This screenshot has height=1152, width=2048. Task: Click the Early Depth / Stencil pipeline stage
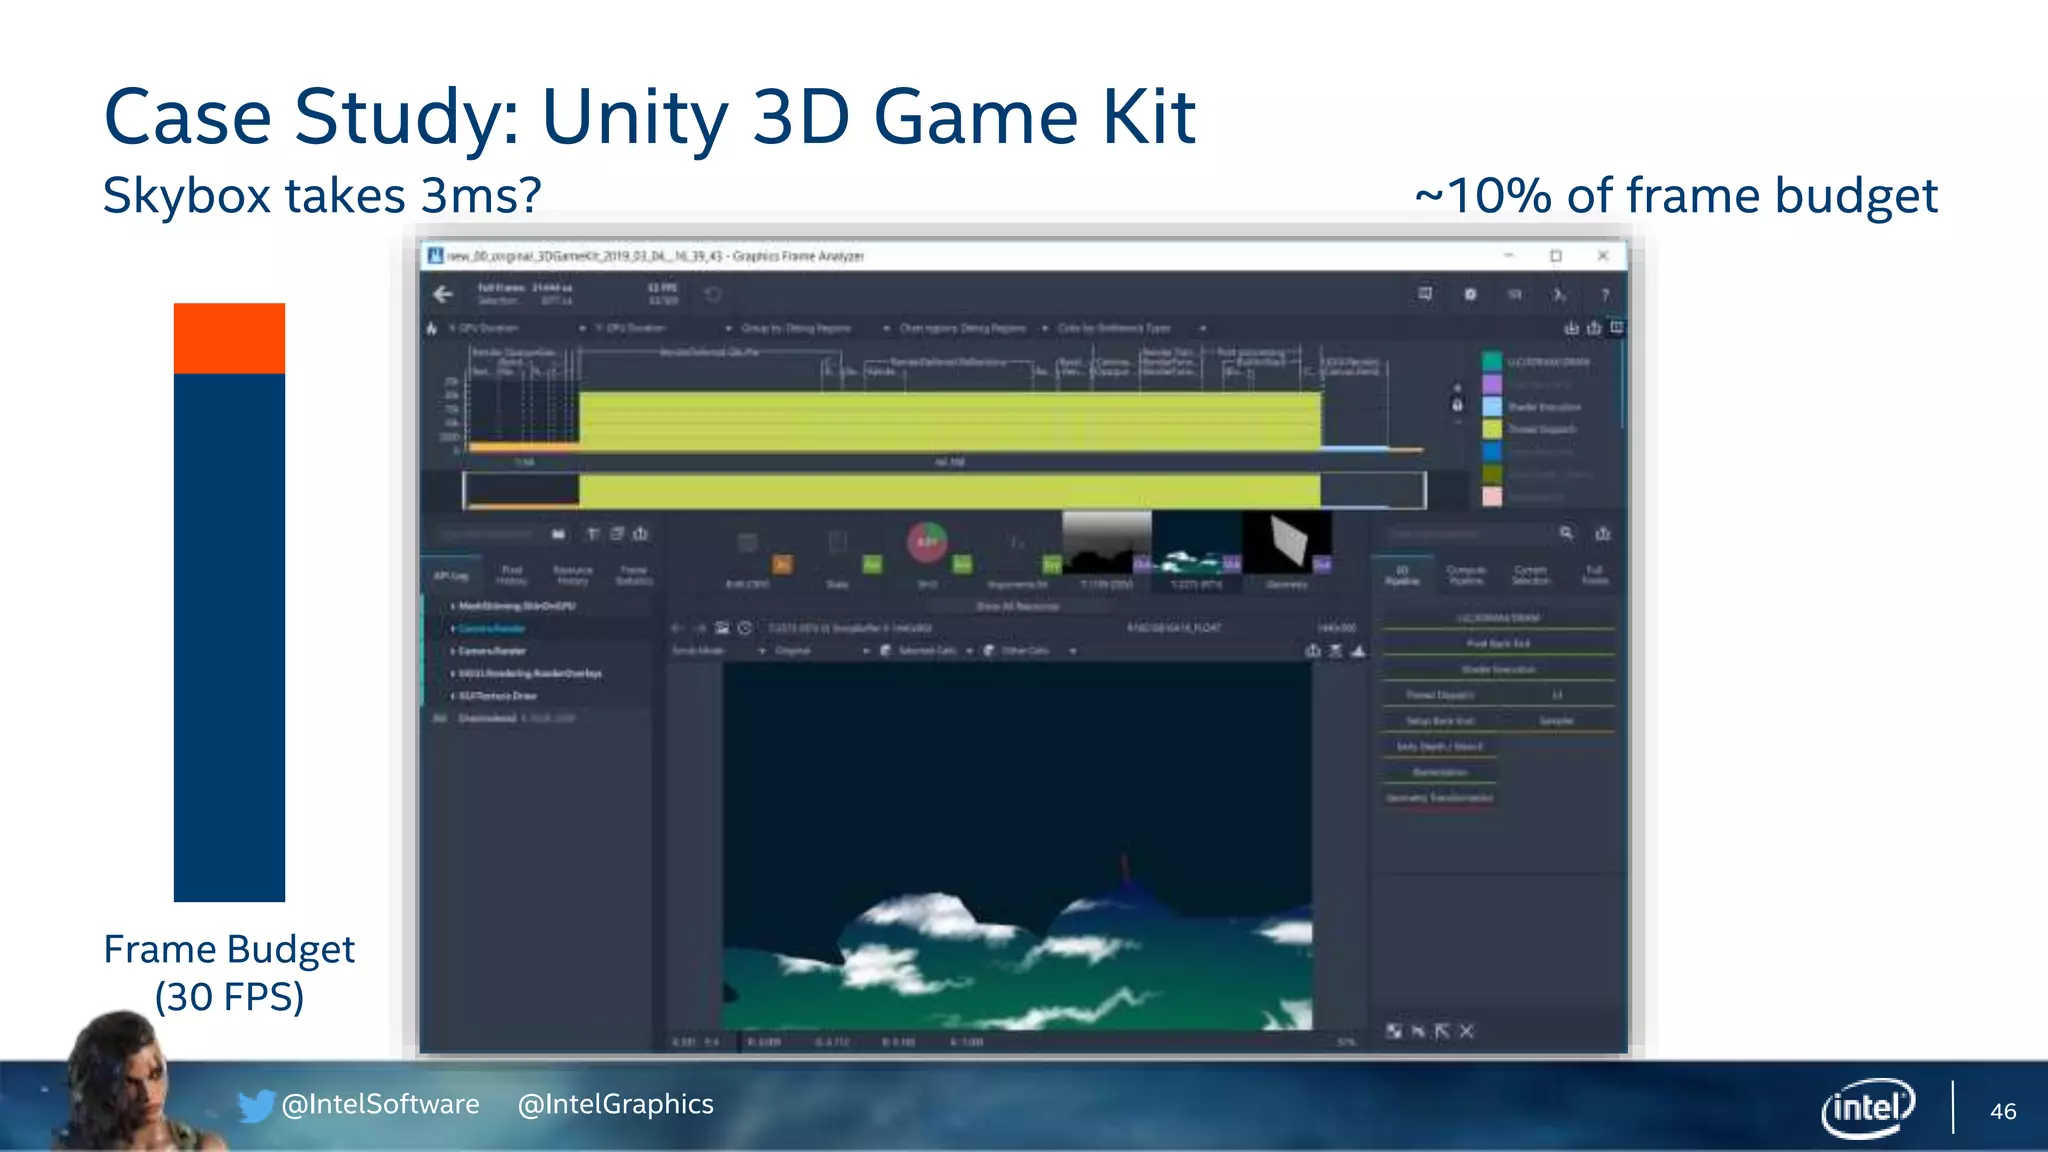tap(1440, 747)
